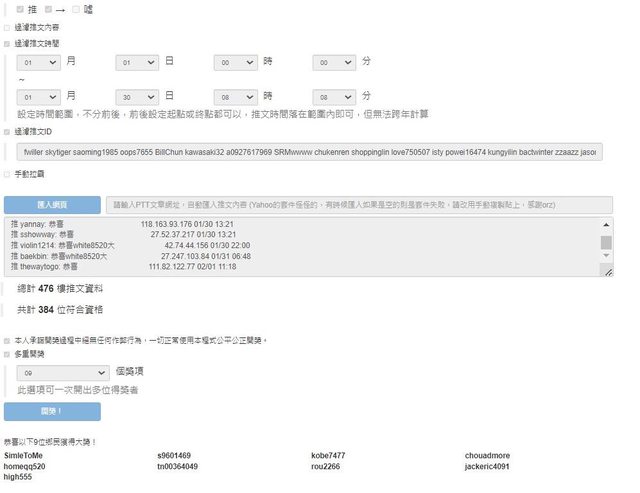The width and height of the screenshot is (640, 493).
Task: Toggle the 過濾推文時間 checkbox
Action: click(8, 43)
